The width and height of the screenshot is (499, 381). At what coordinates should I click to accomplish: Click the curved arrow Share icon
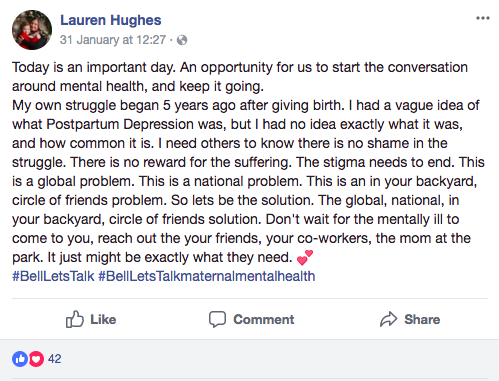click(388, 319)
